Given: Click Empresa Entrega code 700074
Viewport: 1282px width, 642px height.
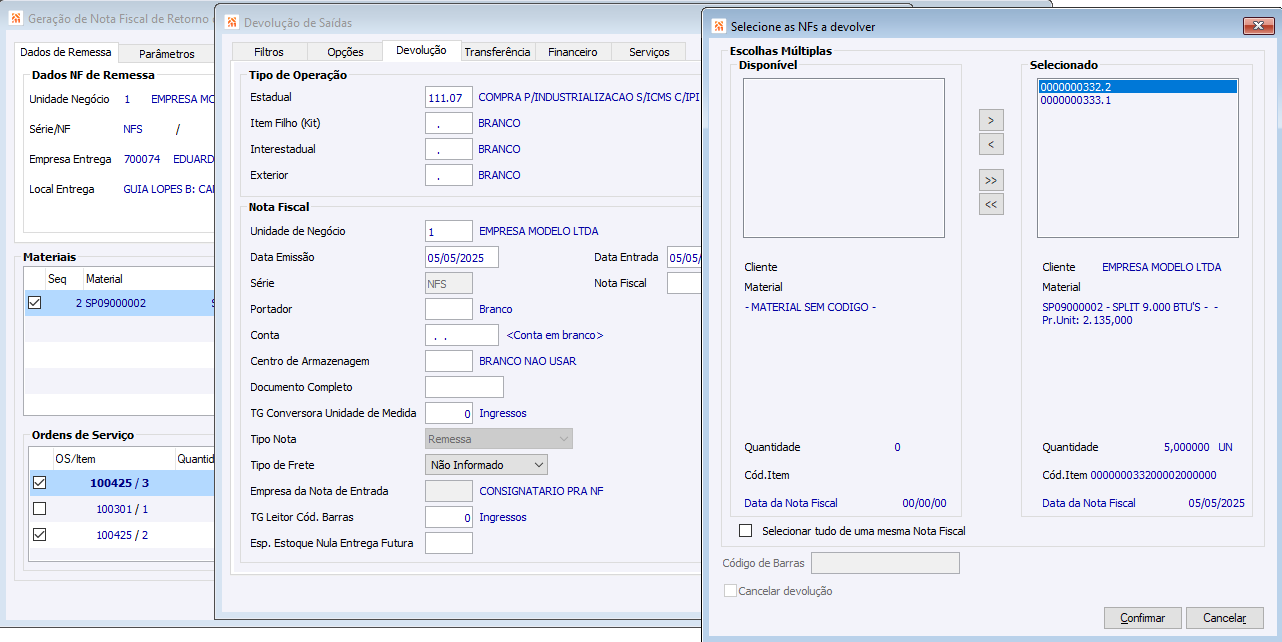Looking at the screenshot, I should tap(141, 159).
